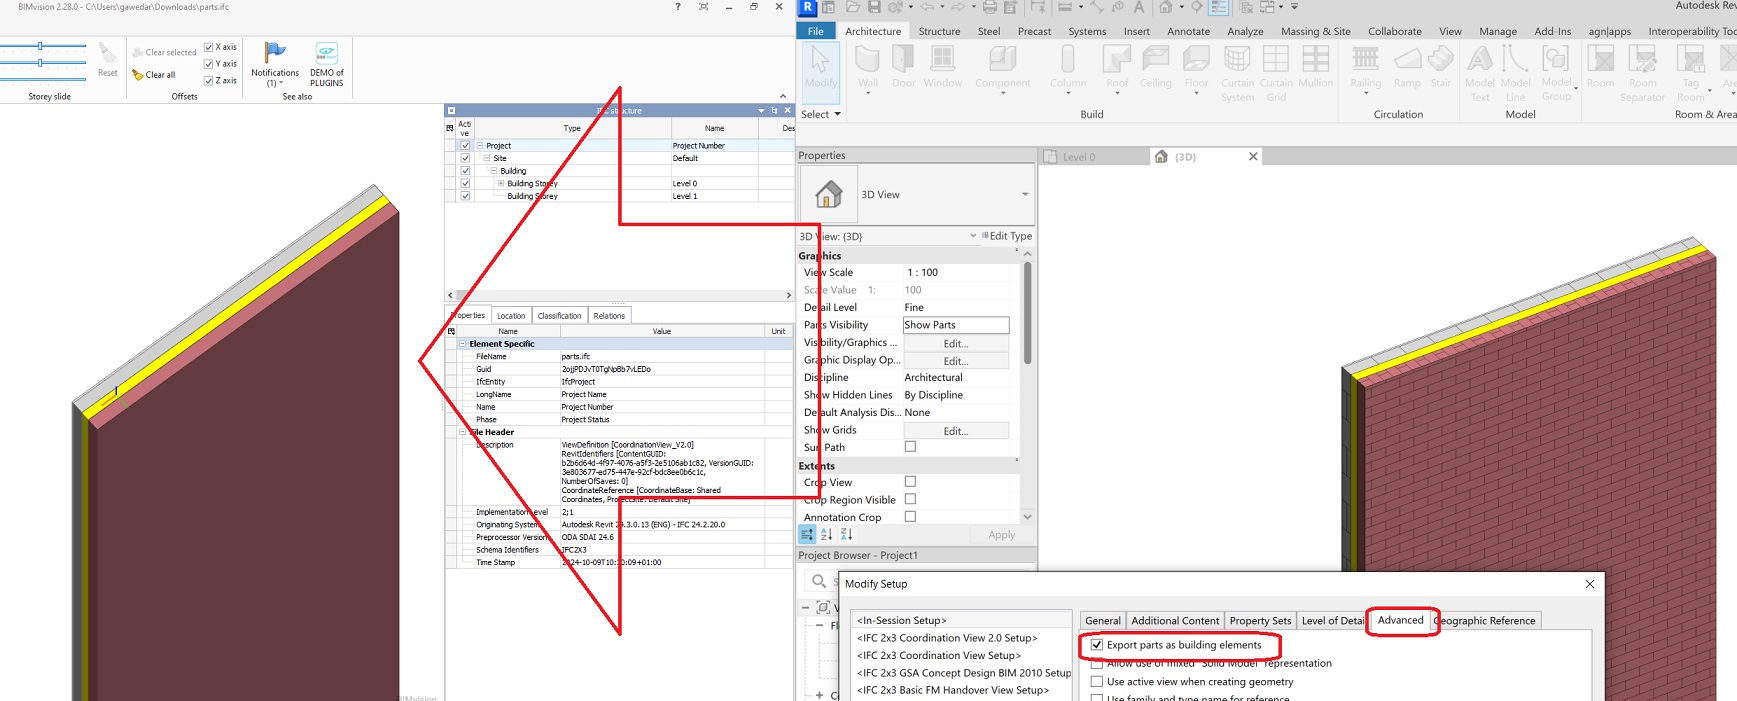This screenshot has height=701, width=1737.
Task: Select the Railing tool
Action: (x=1365, y=68)
